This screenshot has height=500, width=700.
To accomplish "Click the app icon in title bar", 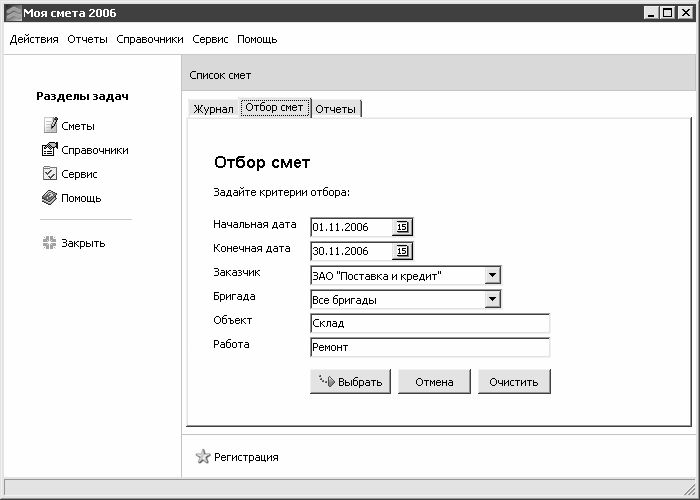I will 12,12.
